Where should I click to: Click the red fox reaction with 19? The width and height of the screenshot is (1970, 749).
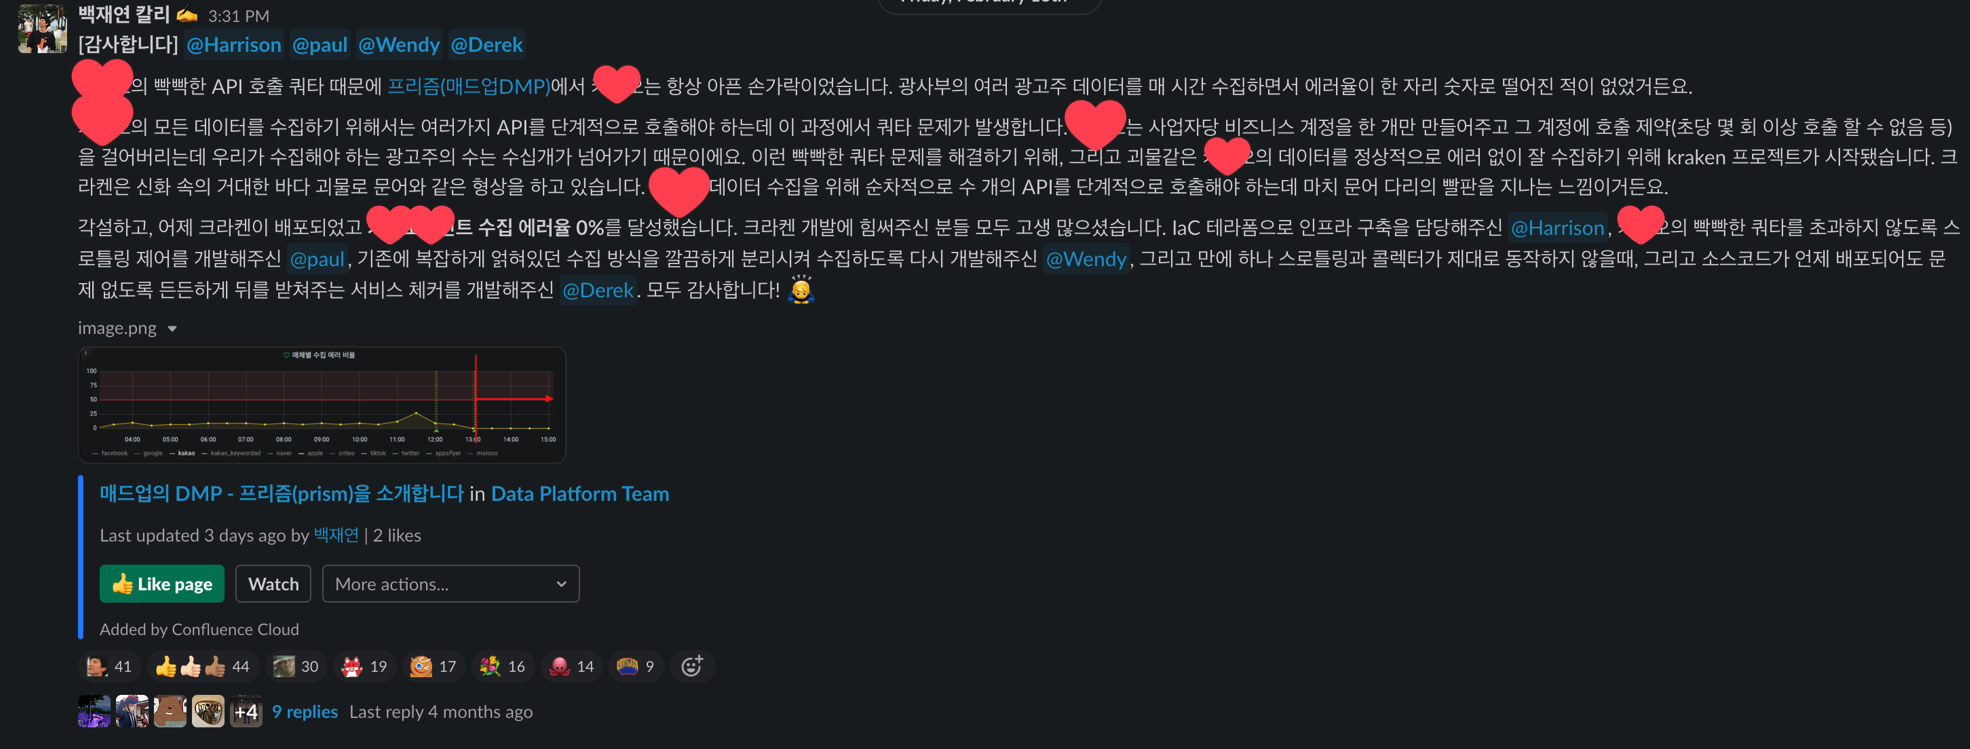tap(365, 666)
